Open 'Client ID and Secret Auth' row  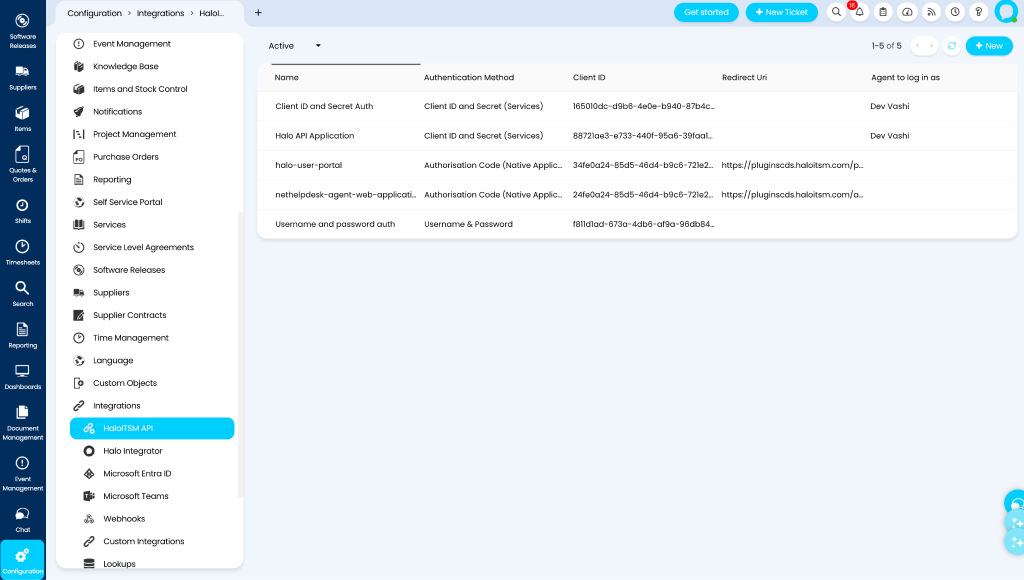point(637,106)
